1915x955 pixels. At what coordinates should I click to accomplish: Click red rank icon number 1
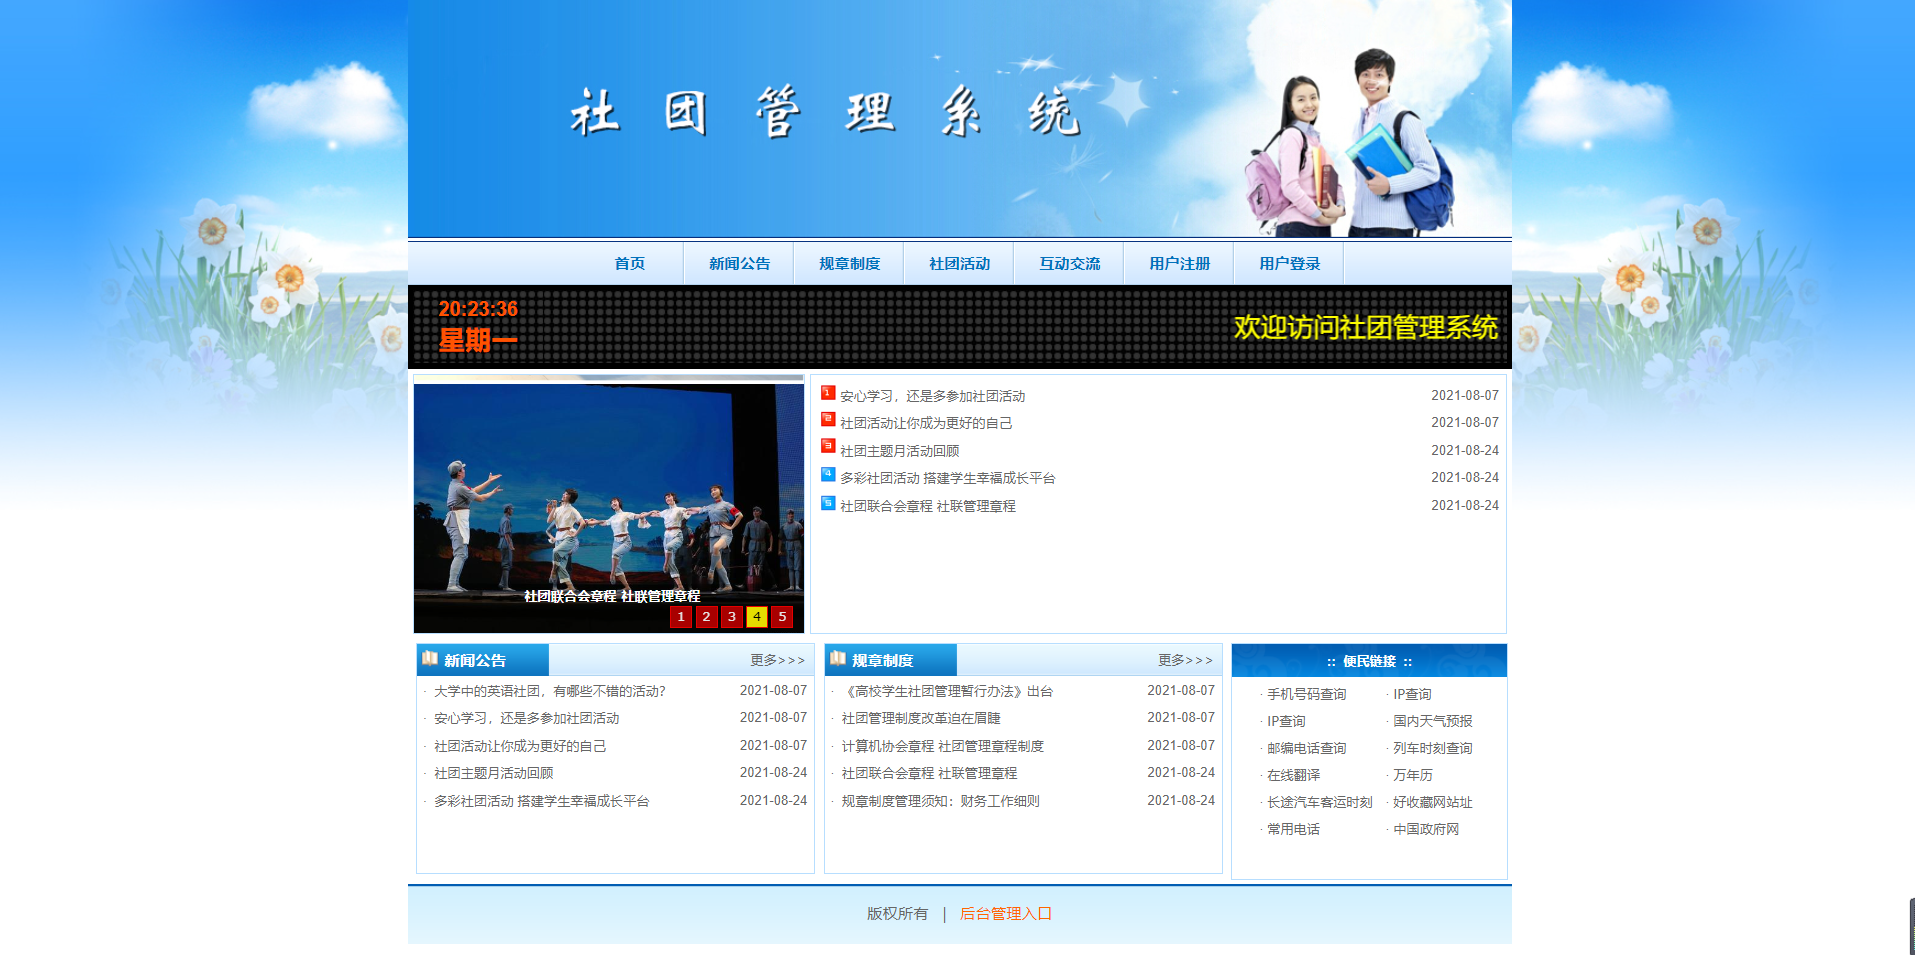coord(828,392)
